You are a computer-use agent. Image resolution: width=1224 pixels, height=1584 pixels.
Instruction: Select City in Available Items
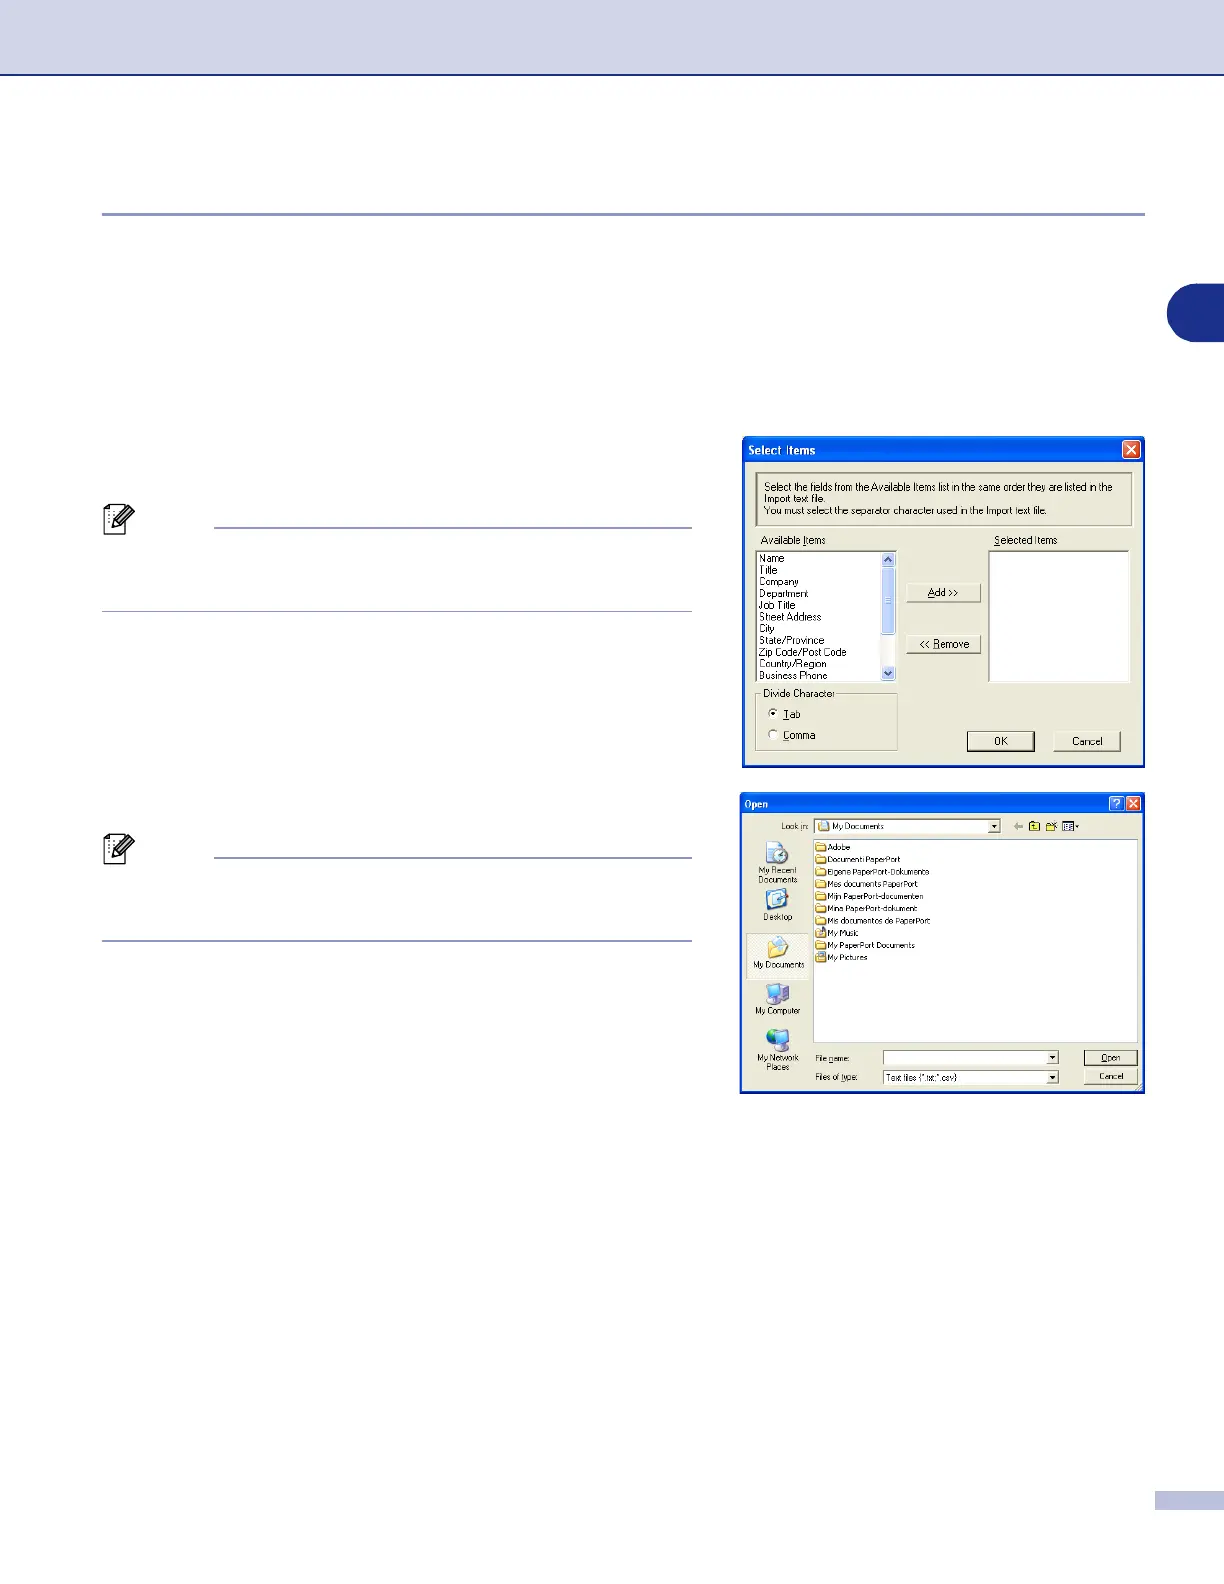tap(767, 629)
